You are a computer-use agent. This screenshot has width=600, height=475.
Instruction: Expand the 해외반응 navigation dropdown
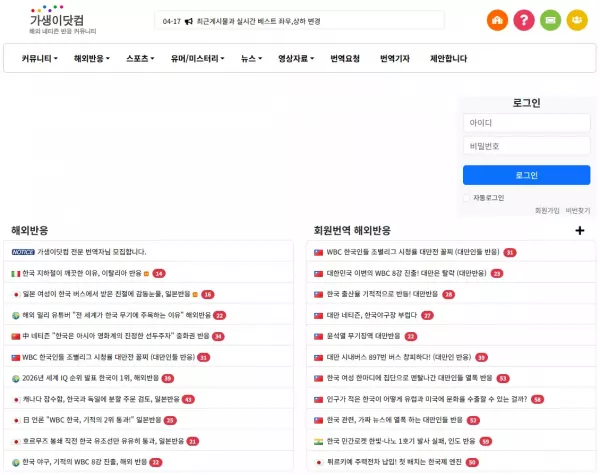[92, 59]
